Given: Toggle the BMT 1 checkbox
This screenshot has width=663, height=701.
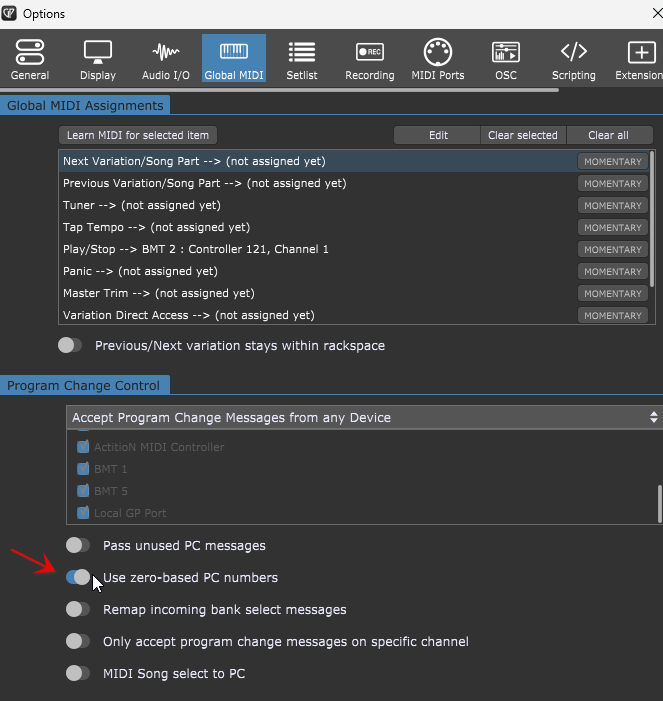Looking at the screenshot, I should 83,469.
